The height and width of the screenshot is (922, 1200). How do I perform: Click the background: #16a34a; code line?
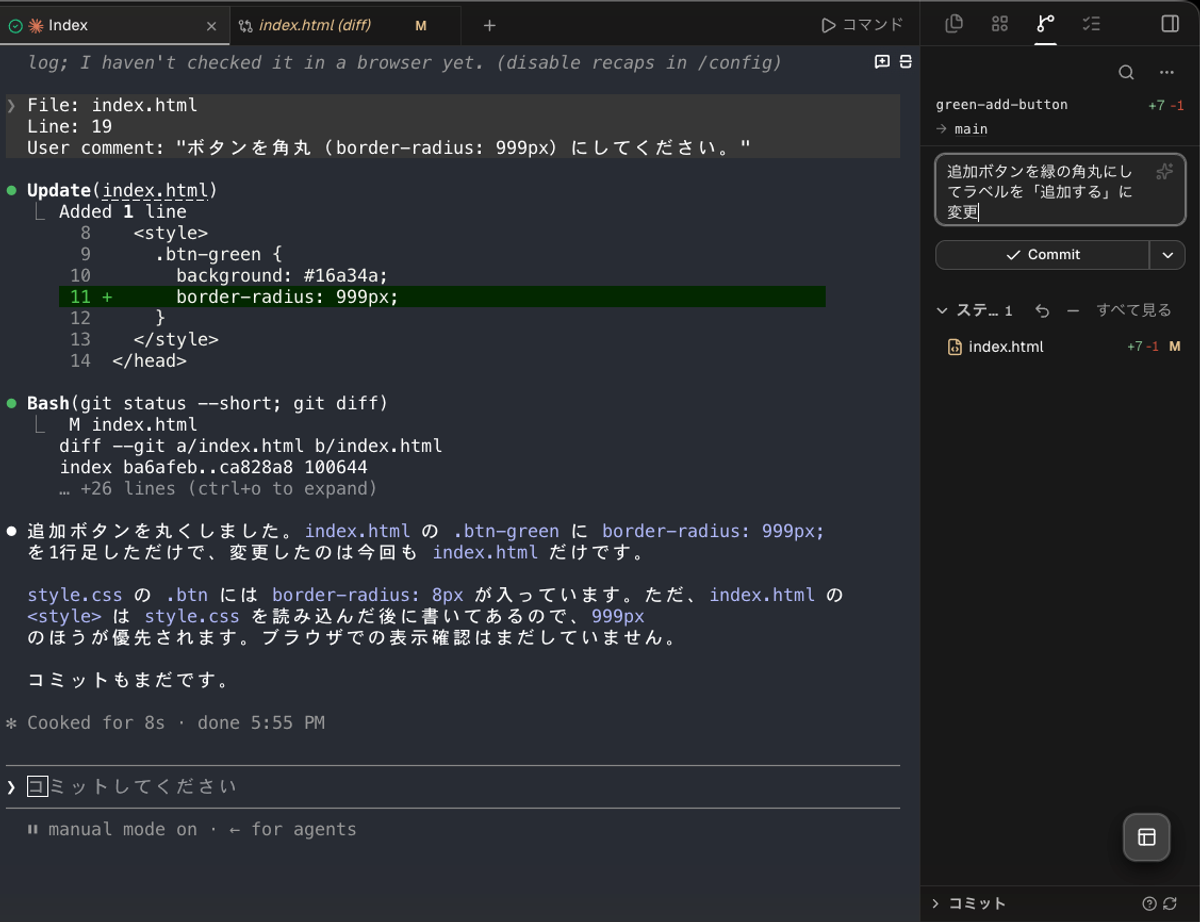(282, 276)
